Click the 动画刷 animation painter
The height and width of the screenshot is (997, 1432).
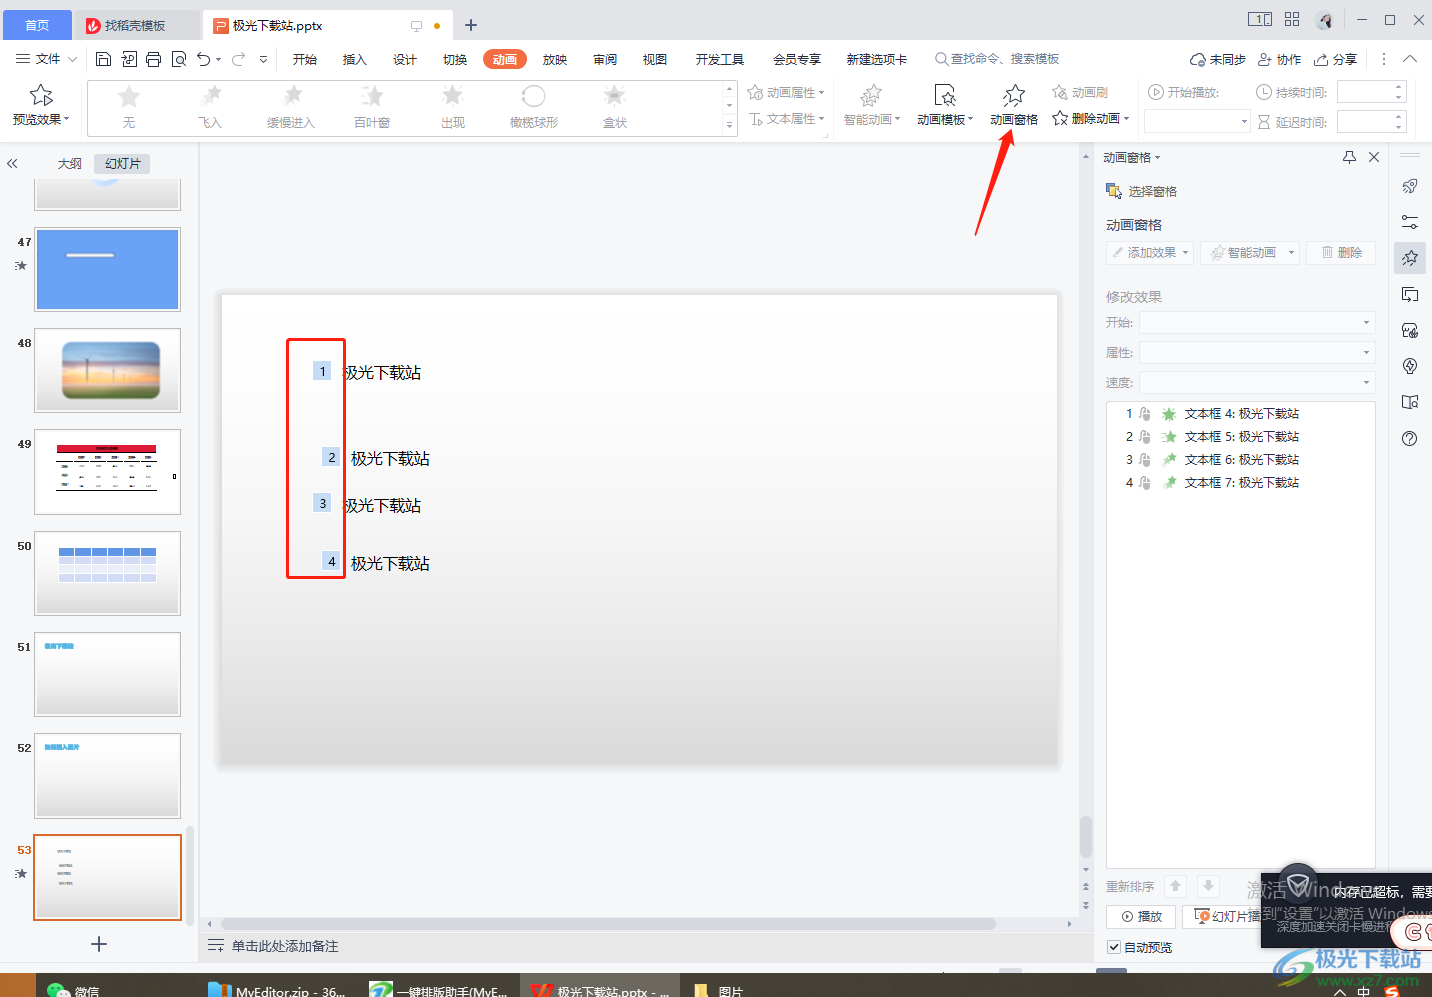pos(1080,92)
